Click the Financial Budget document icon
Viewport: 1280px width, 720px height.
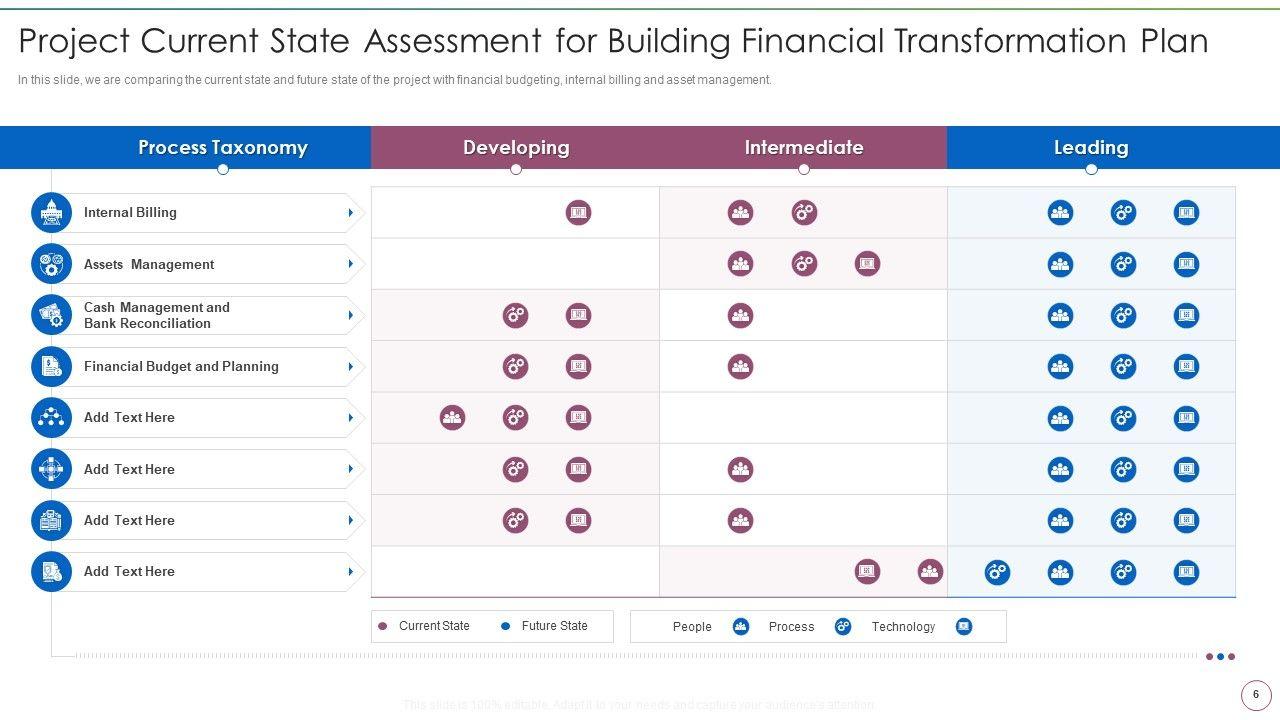[51, 367]
